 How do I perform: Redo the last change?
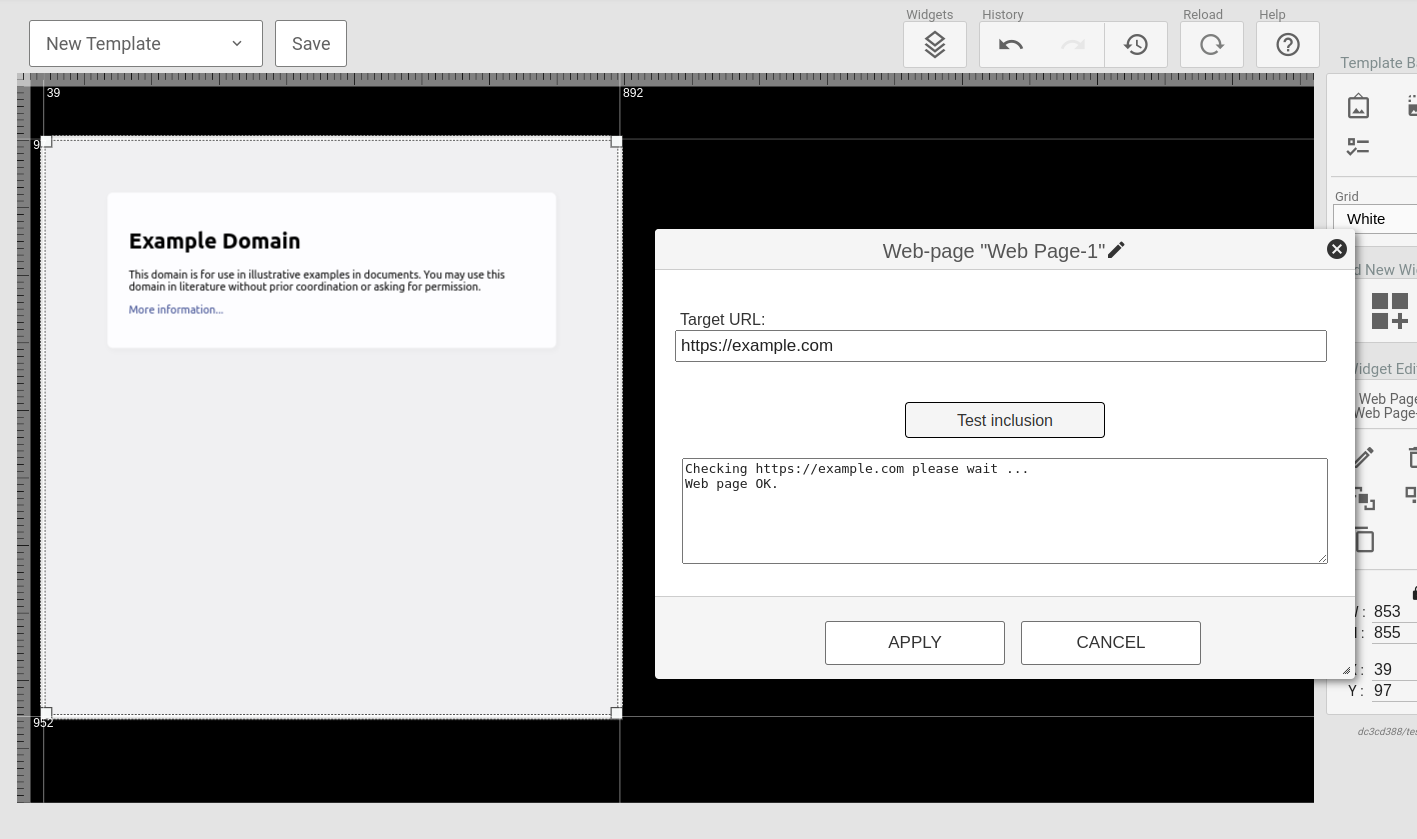tap(1072, 44)
